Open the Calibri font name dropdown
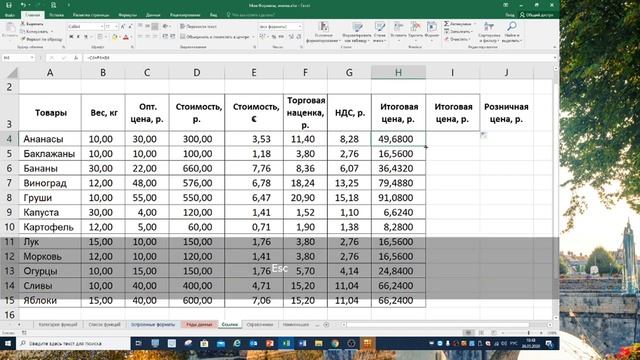The height and width of the screenshot is (360, 640). pos(102,27)
